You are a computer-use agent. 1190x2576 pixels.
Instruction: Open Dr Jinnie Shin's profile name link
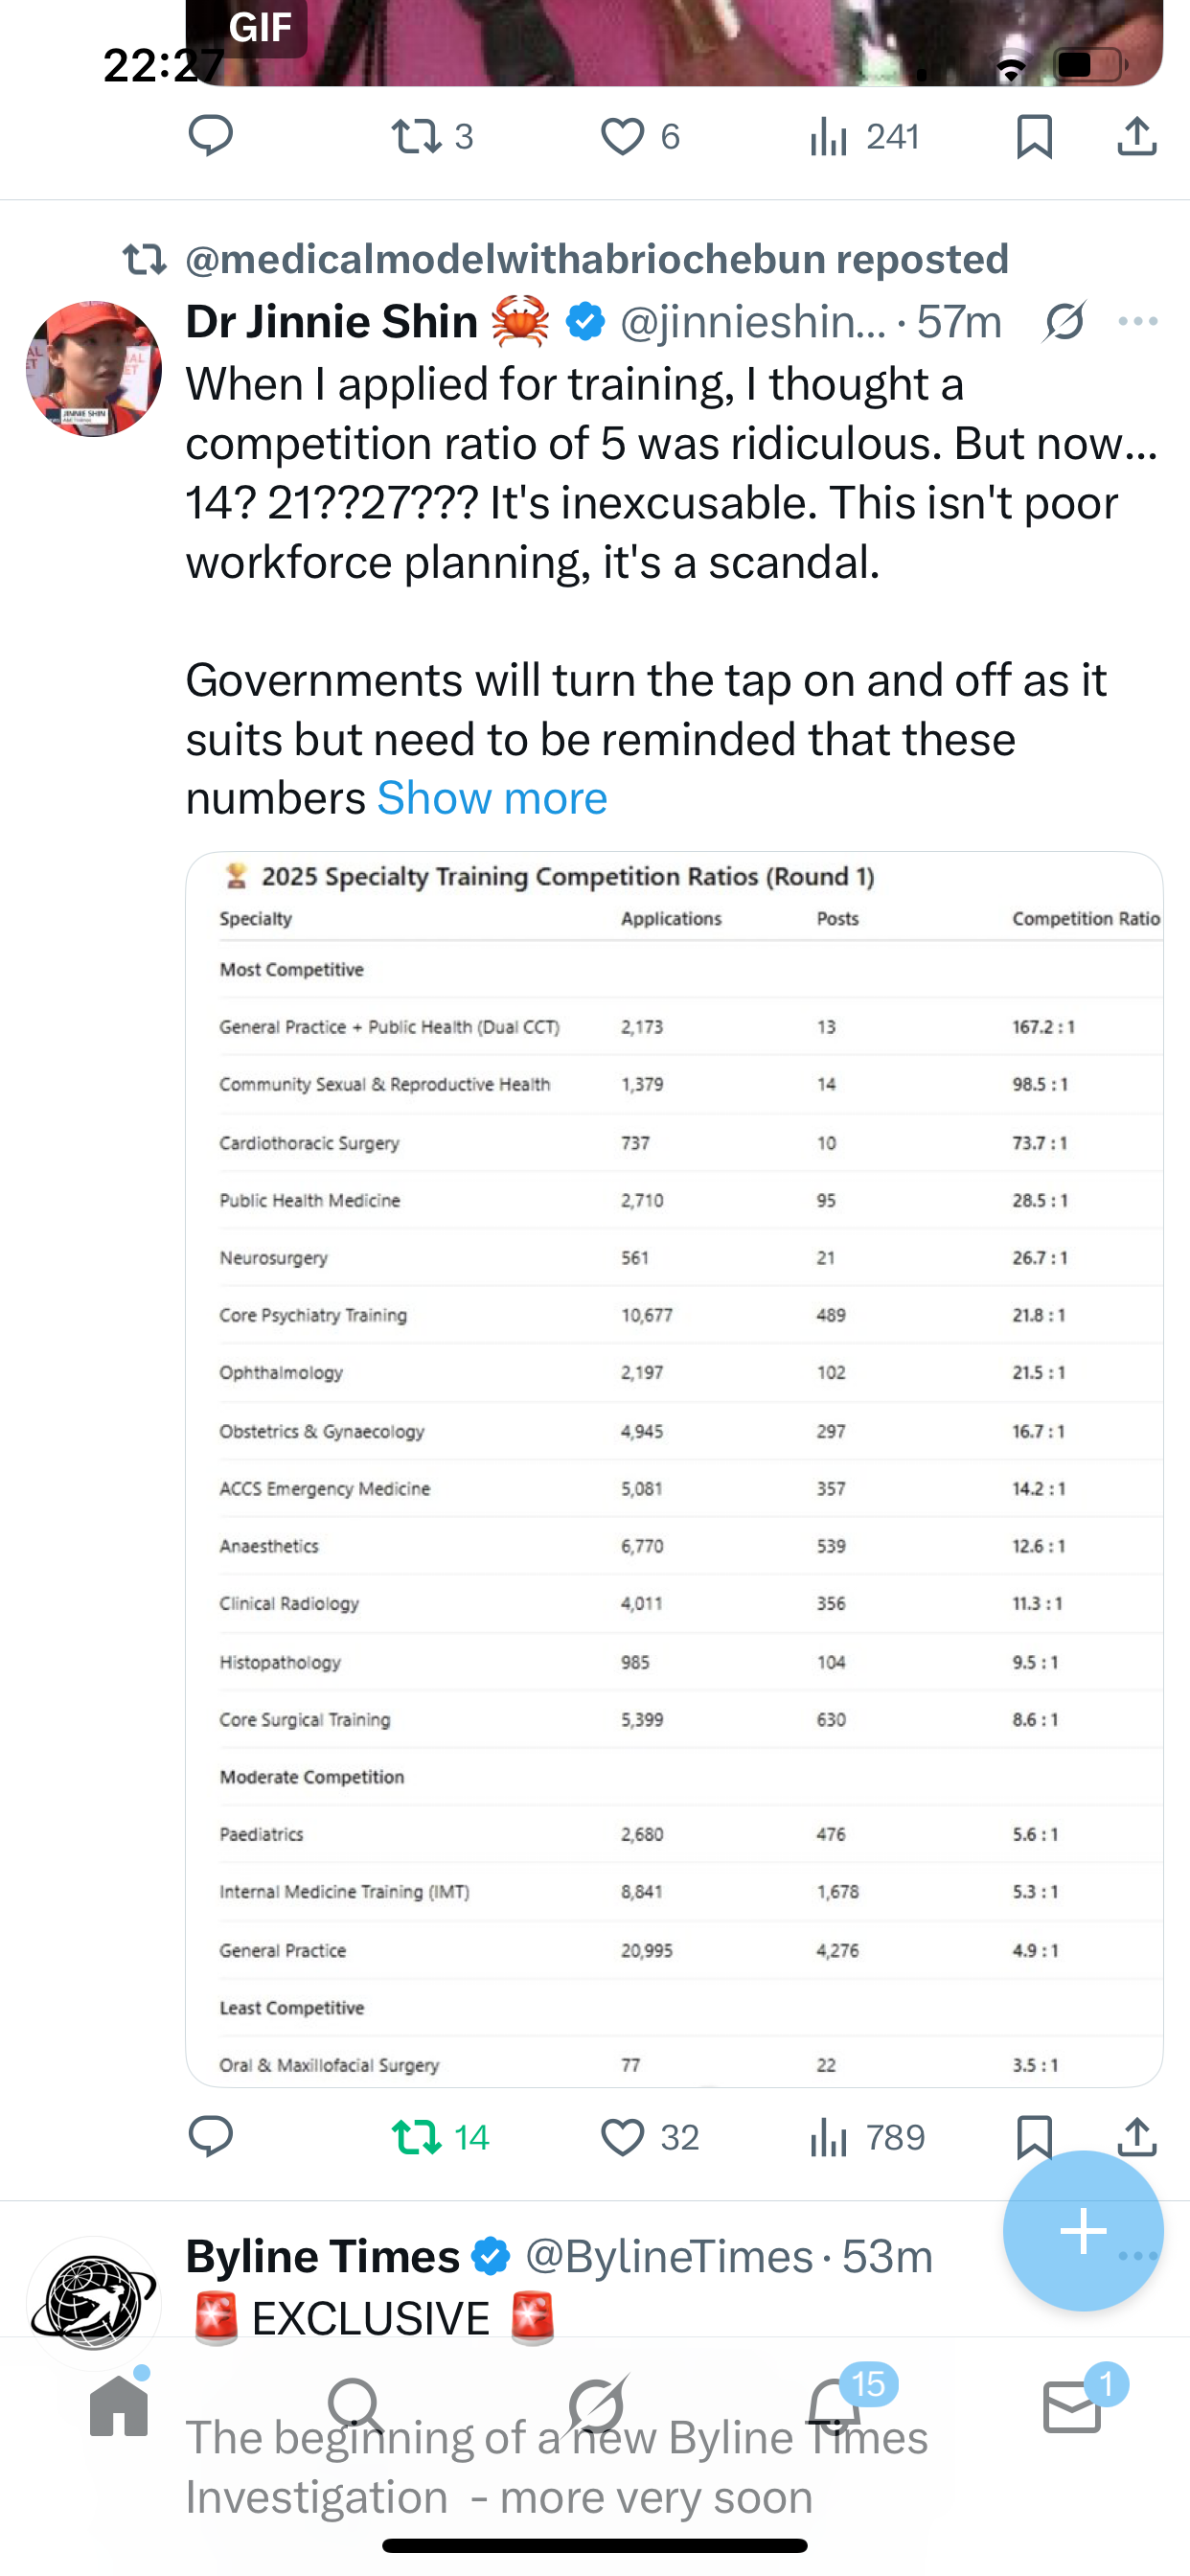[x=331, y=322]
